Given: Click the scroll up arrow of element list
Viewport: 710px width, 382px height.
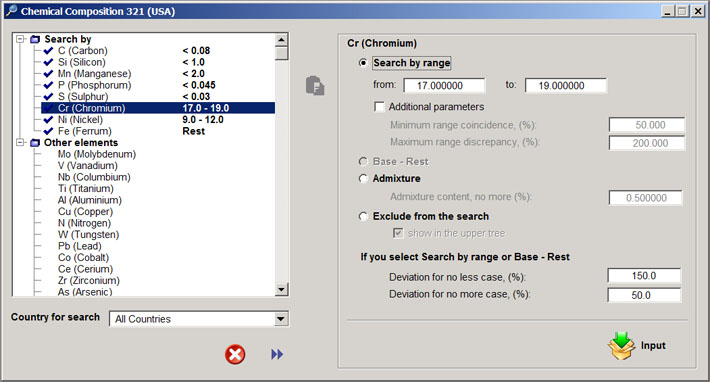Looking at the screenshot, I should (281, 40).
